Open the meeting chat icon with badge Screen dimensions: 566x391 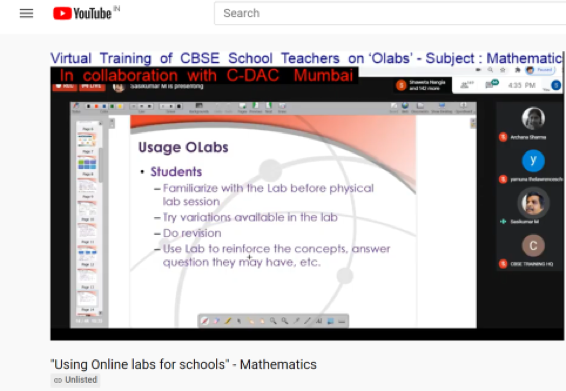[491, 85]
